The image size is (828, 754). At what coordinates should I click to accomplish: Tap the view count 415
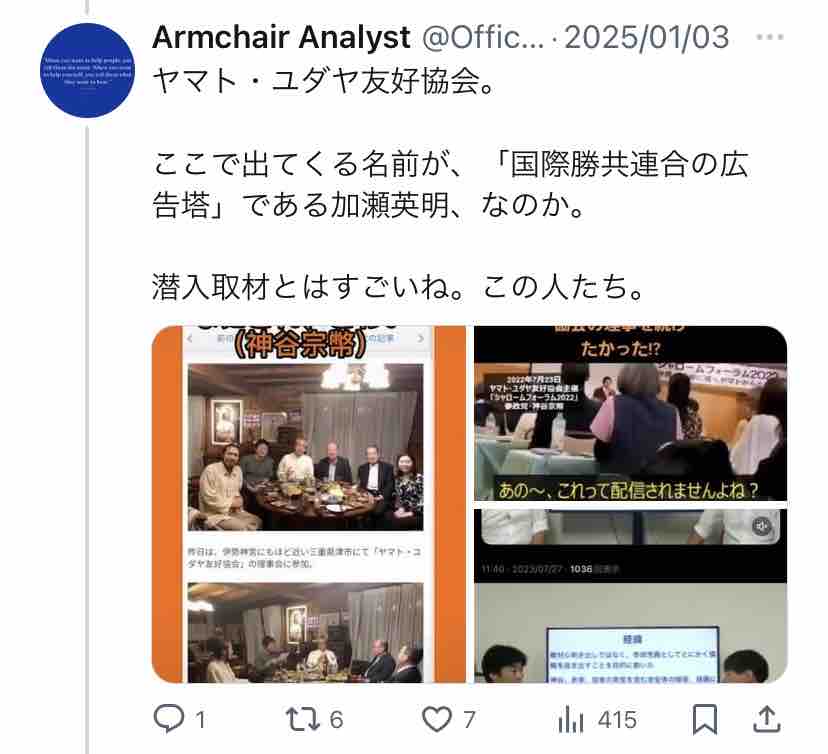click(x=617, y=720)
